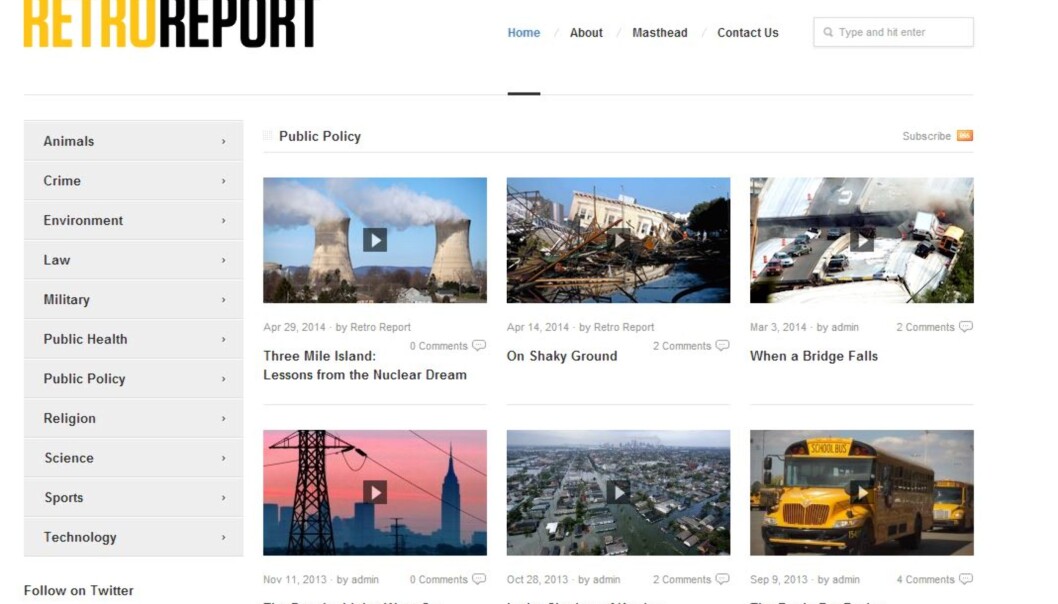Play the yellow school bus video

(x=862, y=492)
